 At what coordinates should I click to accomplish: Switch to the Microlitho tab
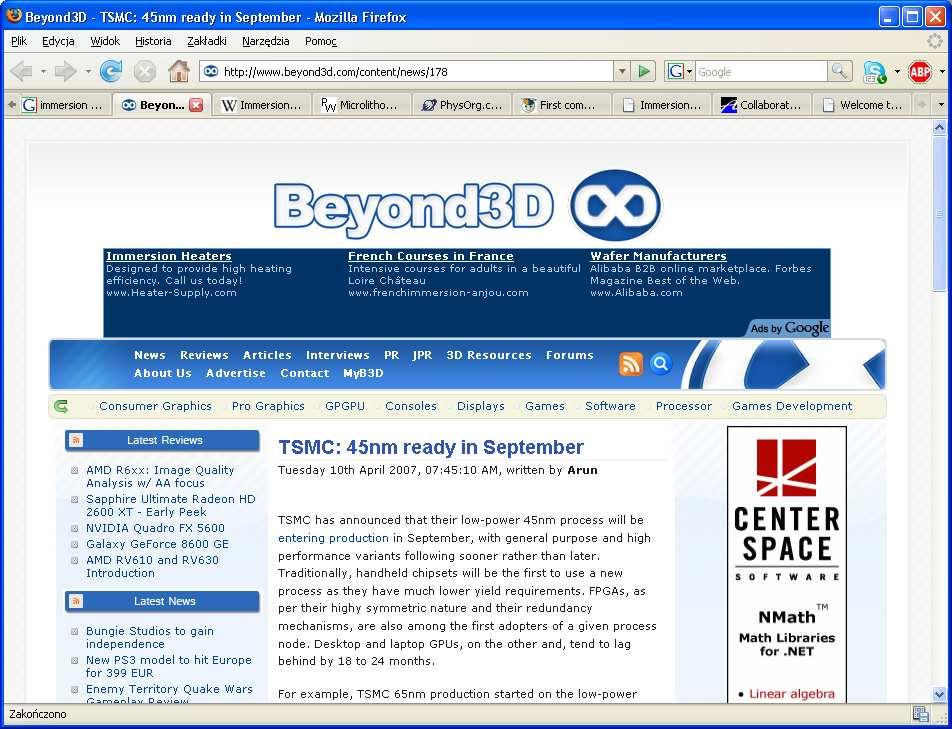[362, 105]
